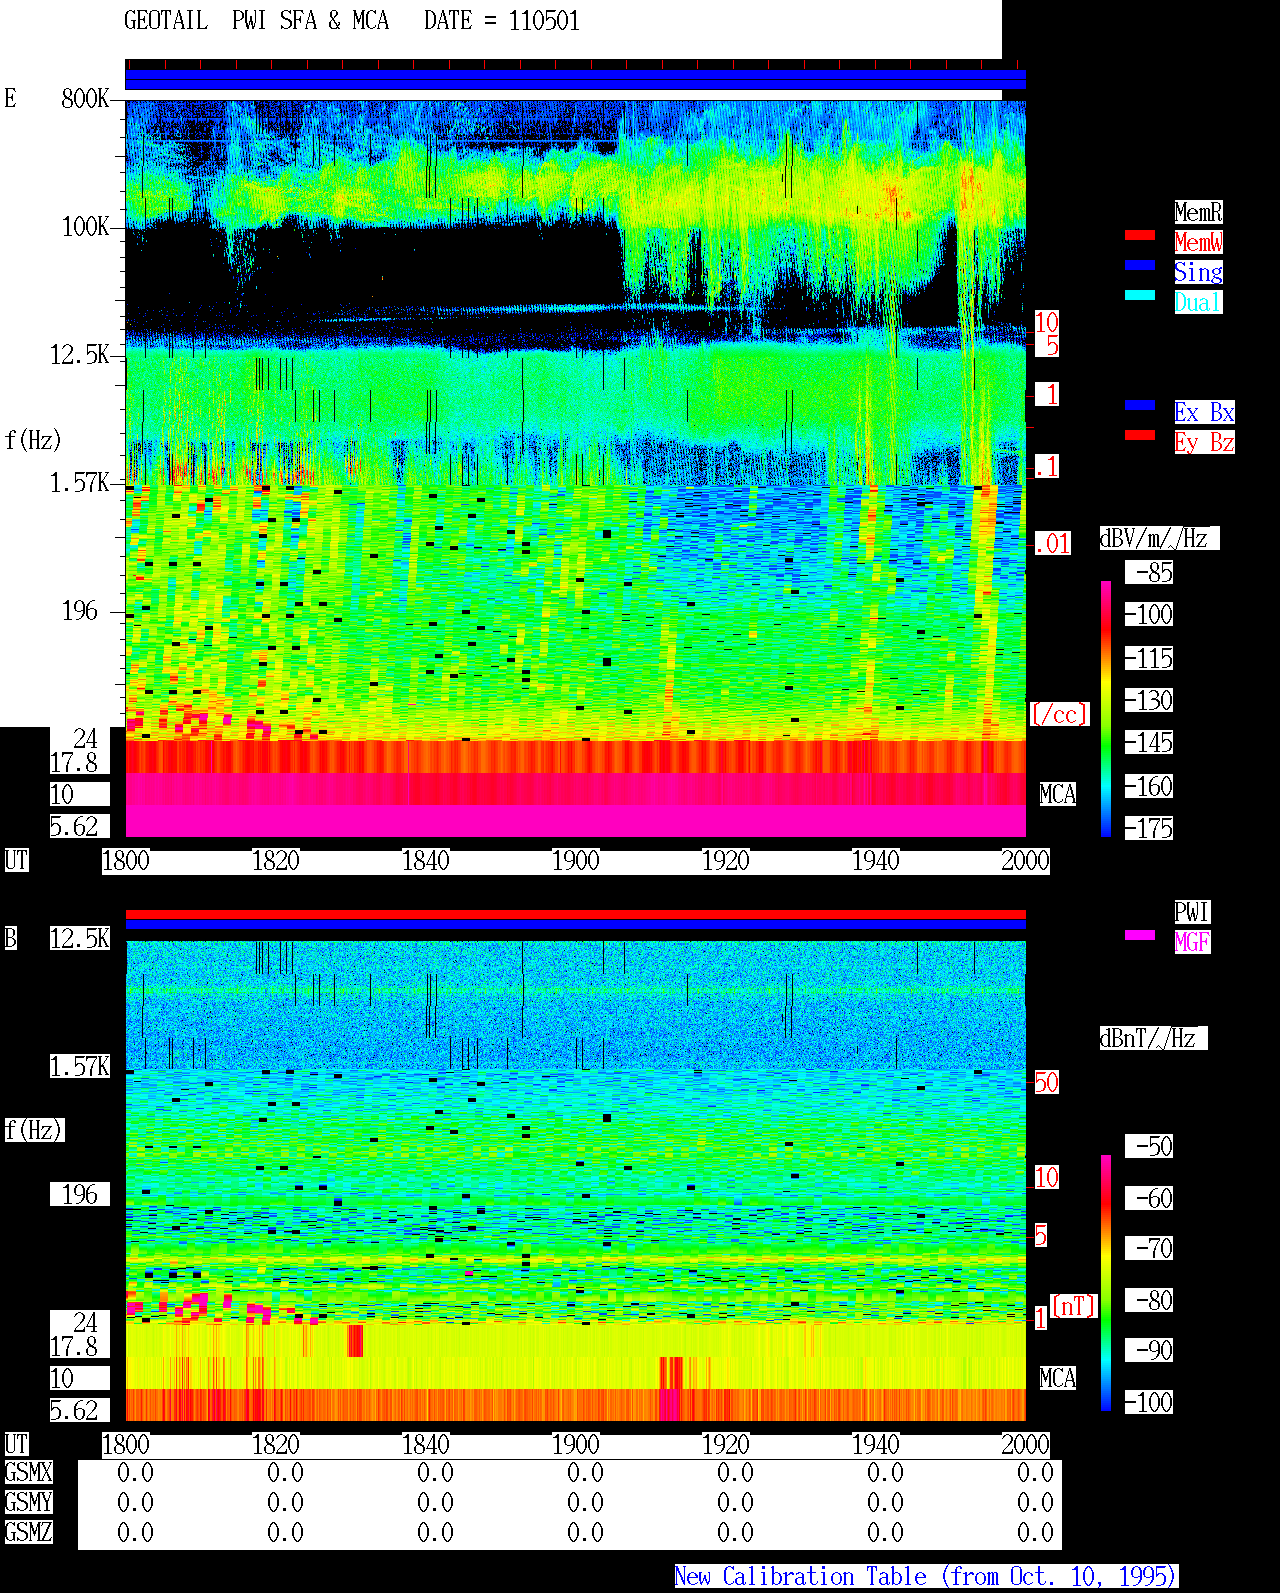Screen dimensions: 1280x1593
Task: Click the GSMX coordinate row label
Action: tap(28, 1472)
